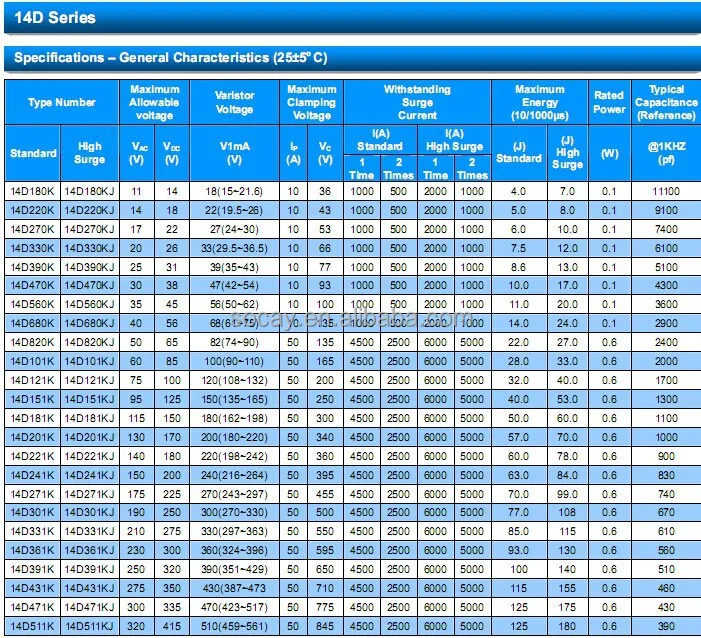This screenshot has height=638, width=701.
Task: Select the 240(216~264) varistor voltage cell
Action: point(235,475)
